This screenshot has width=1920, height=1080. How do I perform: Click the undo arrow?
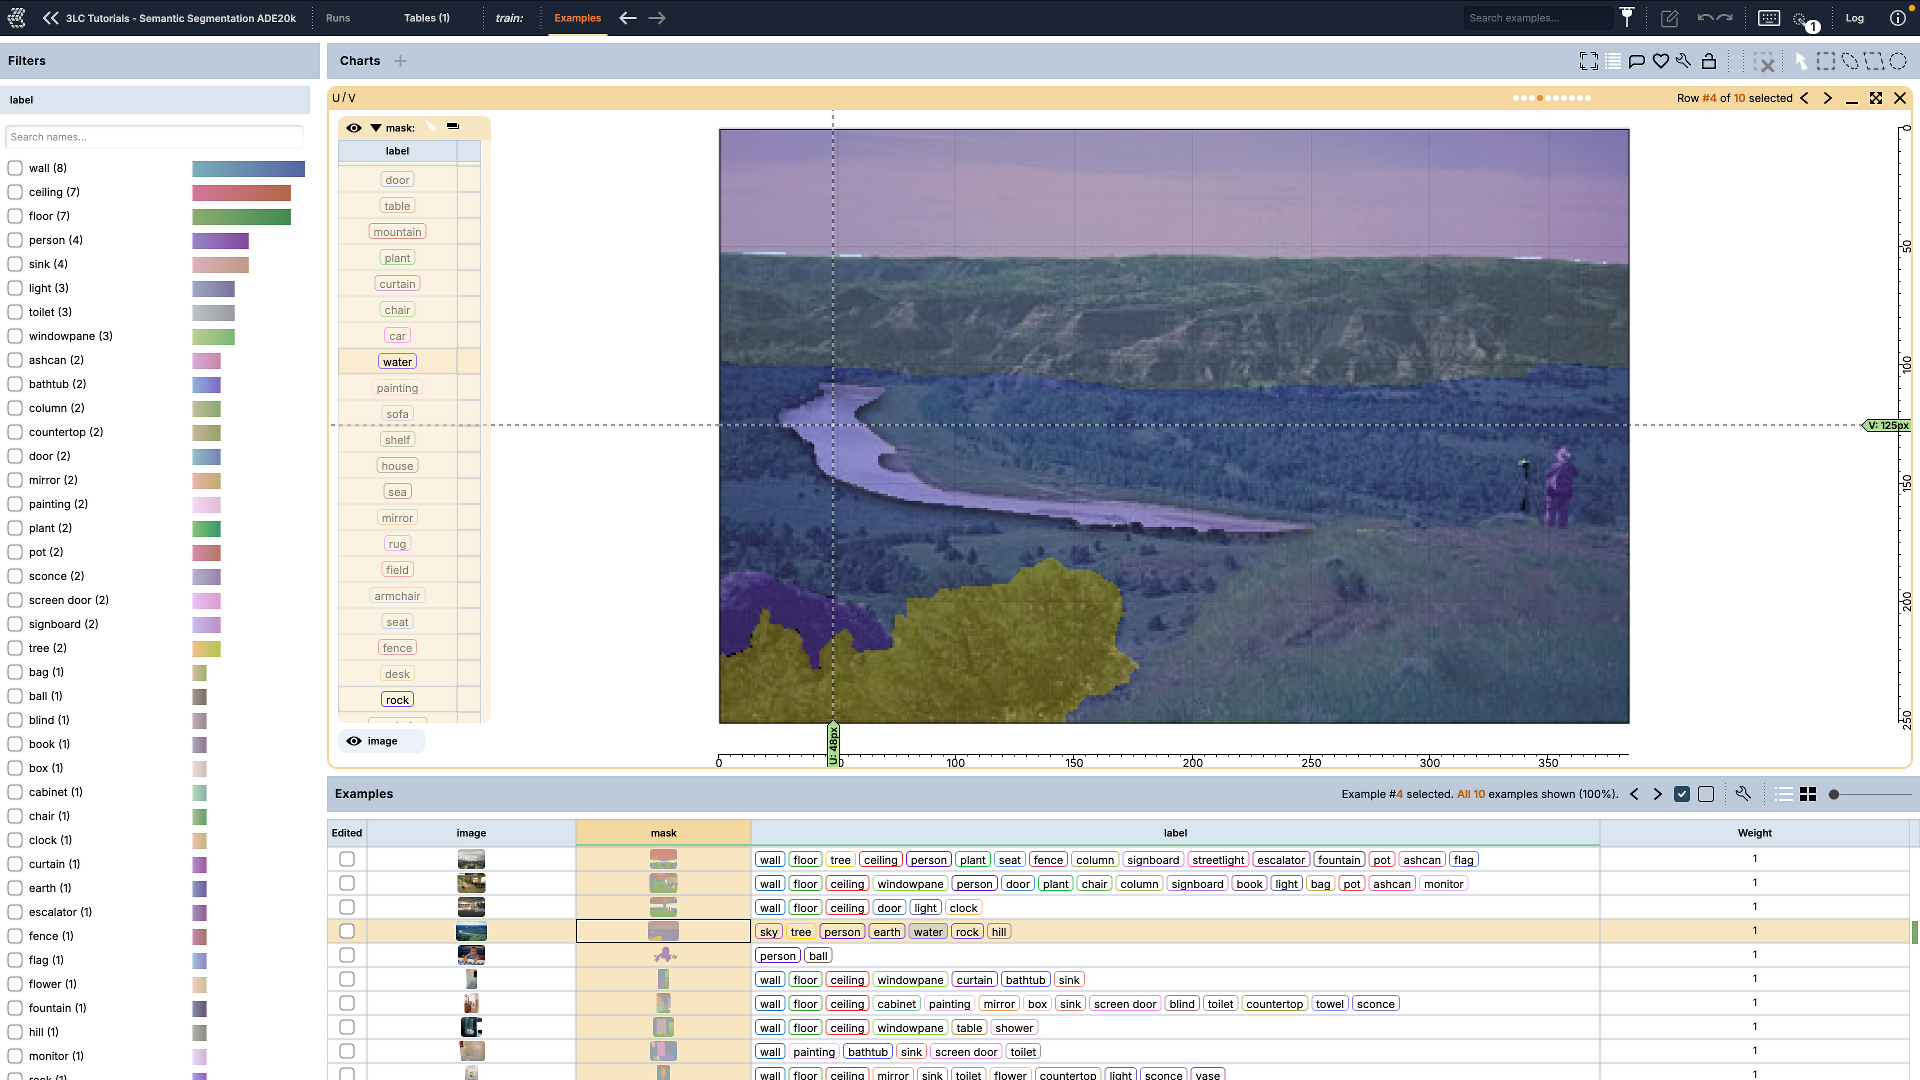coord(1705,18)
